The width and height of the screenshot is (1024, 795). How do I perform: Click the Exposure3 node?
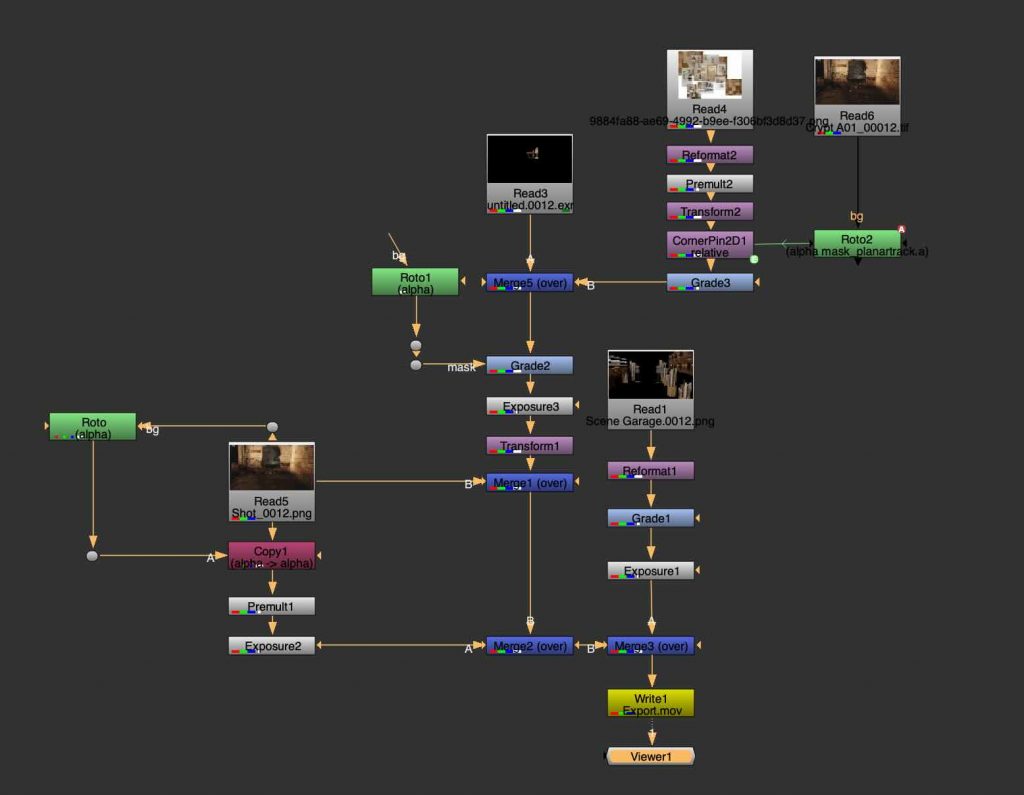(x=530, y=406)
